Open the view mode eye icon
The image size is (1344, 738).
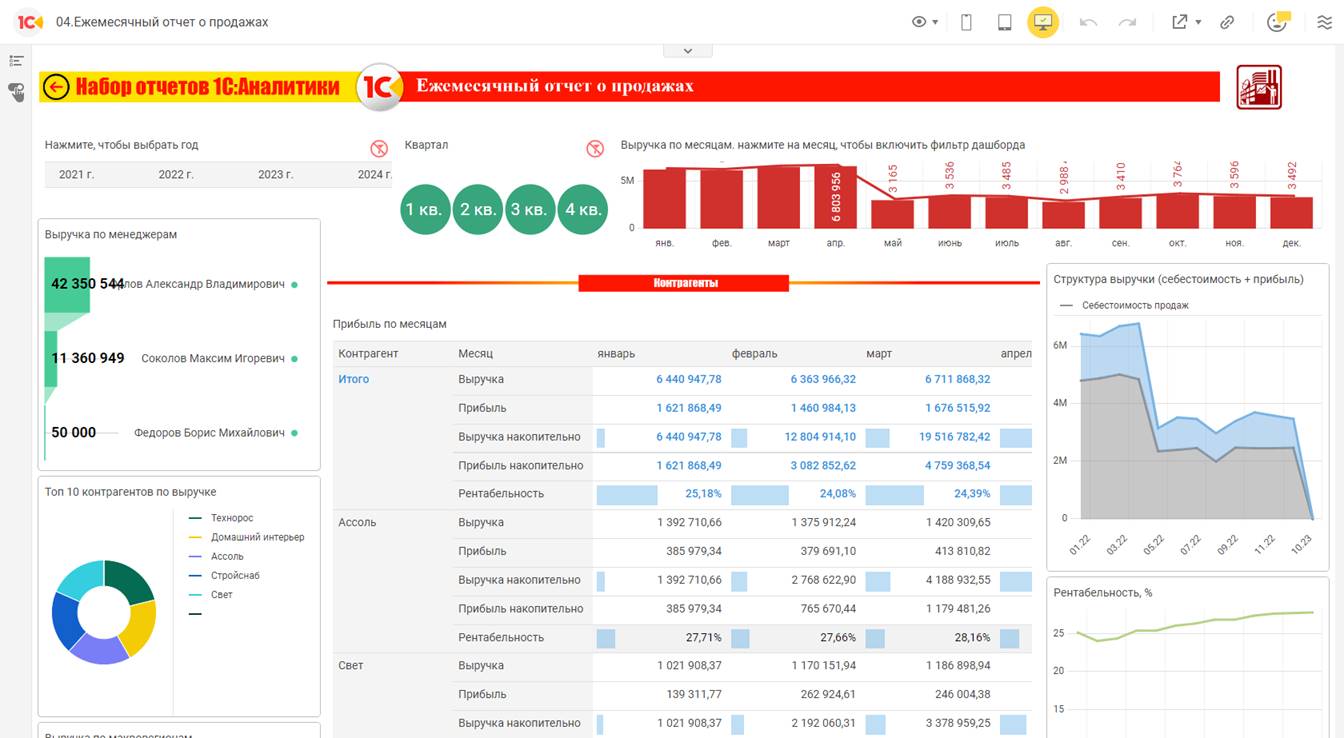(x=919, y=22)
